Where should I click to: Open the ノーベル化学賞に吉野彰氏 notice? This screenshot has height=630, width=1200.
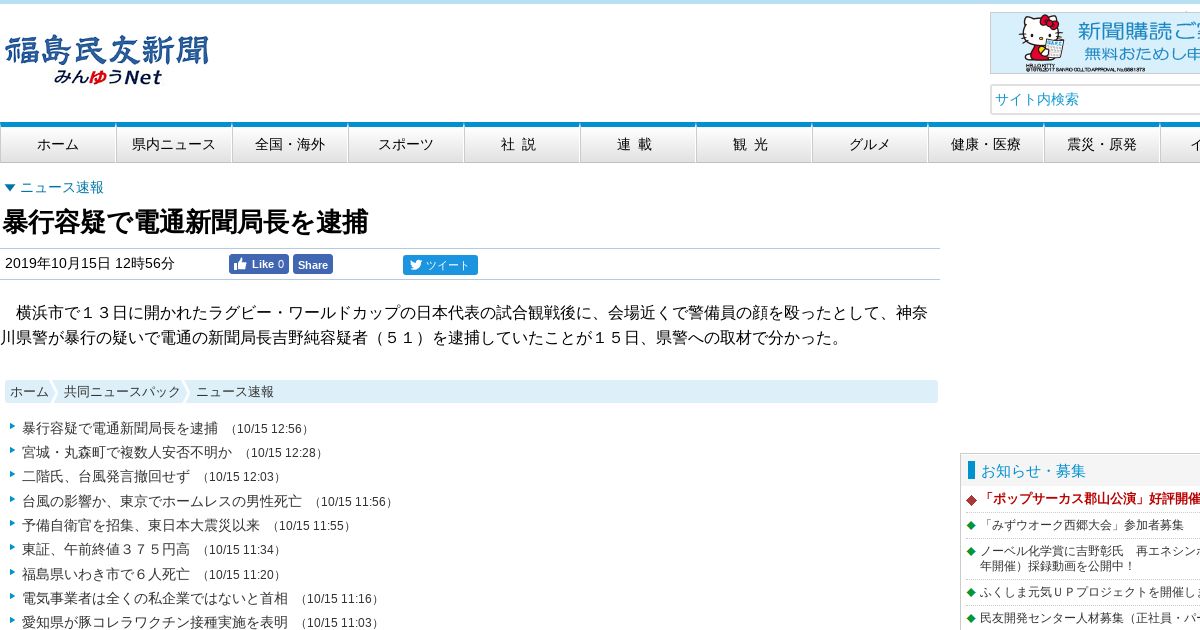point(1089,558)
